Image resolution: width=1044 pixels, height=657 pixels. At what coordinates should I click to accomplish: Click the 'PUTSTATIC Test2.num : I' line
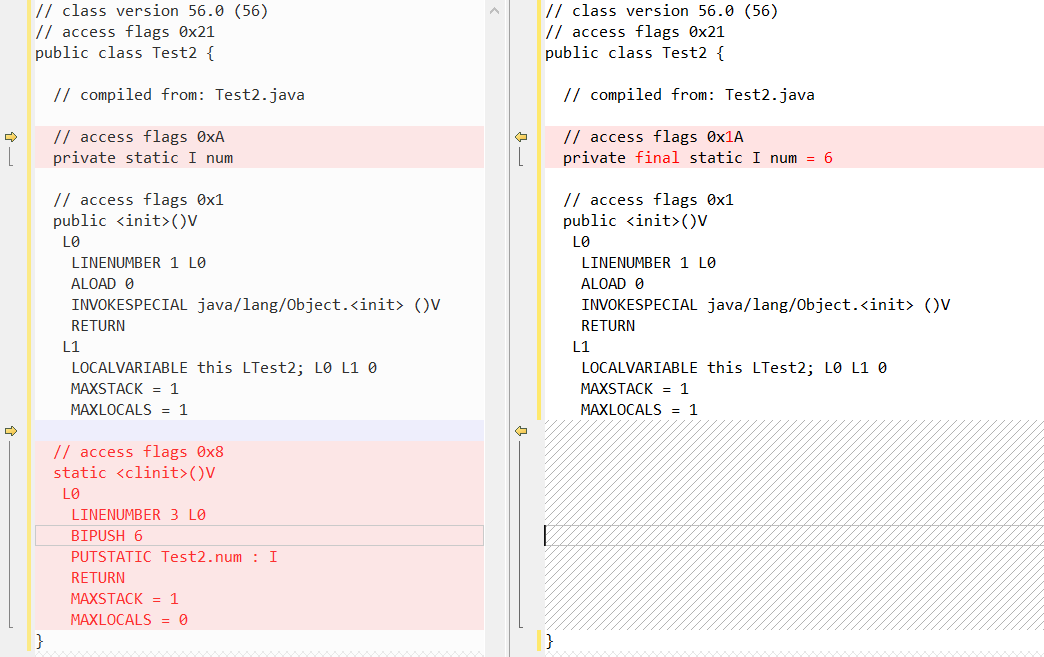[174, 556]
